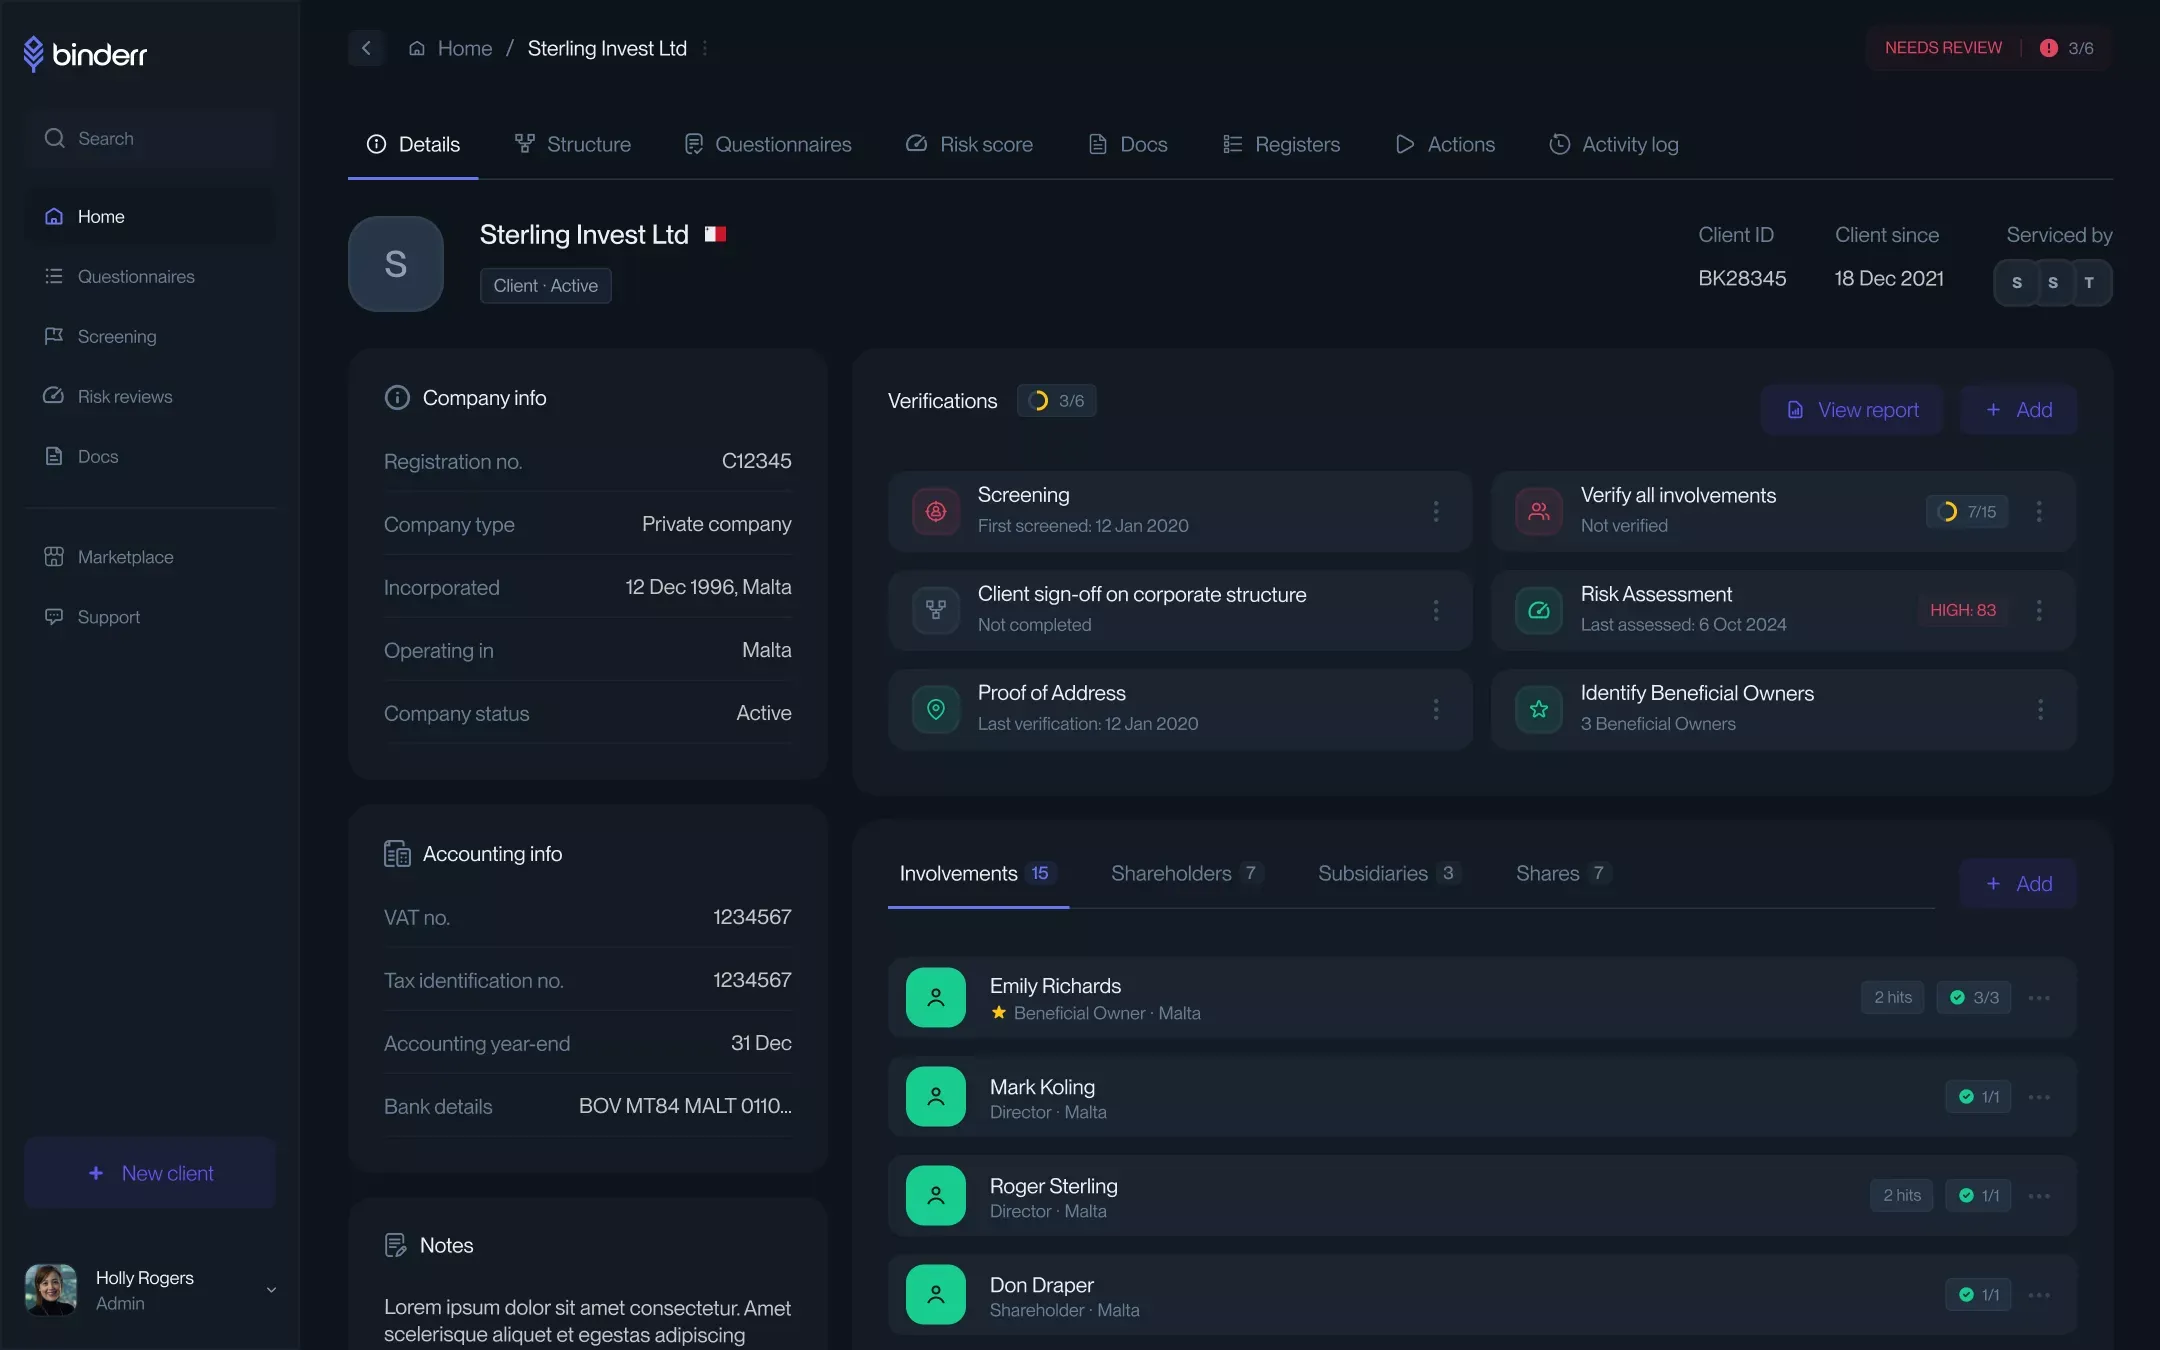Click the sidebar Search field
This screenshot has height=1350, width=2160.
click(150, 138)
